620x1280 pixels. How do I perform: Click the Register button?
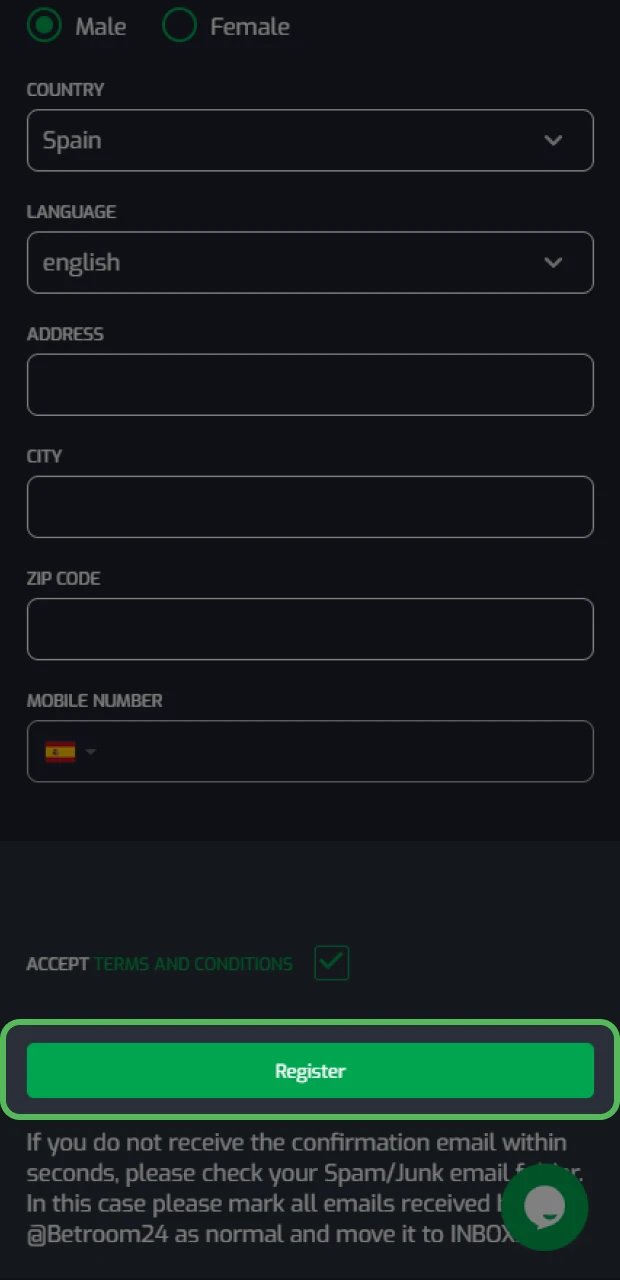click(x=310, y=1069)
